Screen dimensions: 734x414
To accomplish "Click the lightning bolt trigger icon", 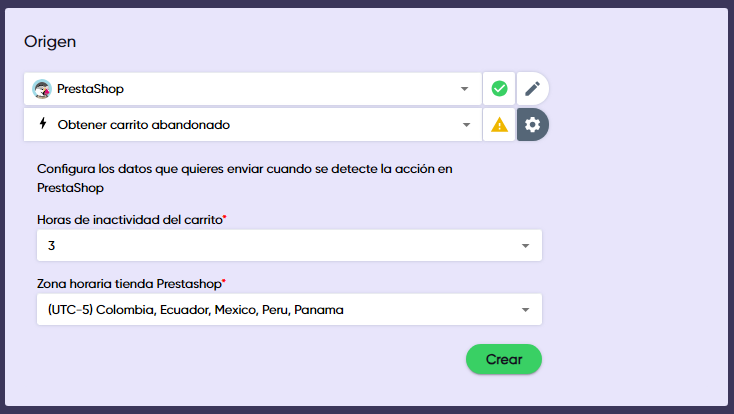I will (42, 125).
